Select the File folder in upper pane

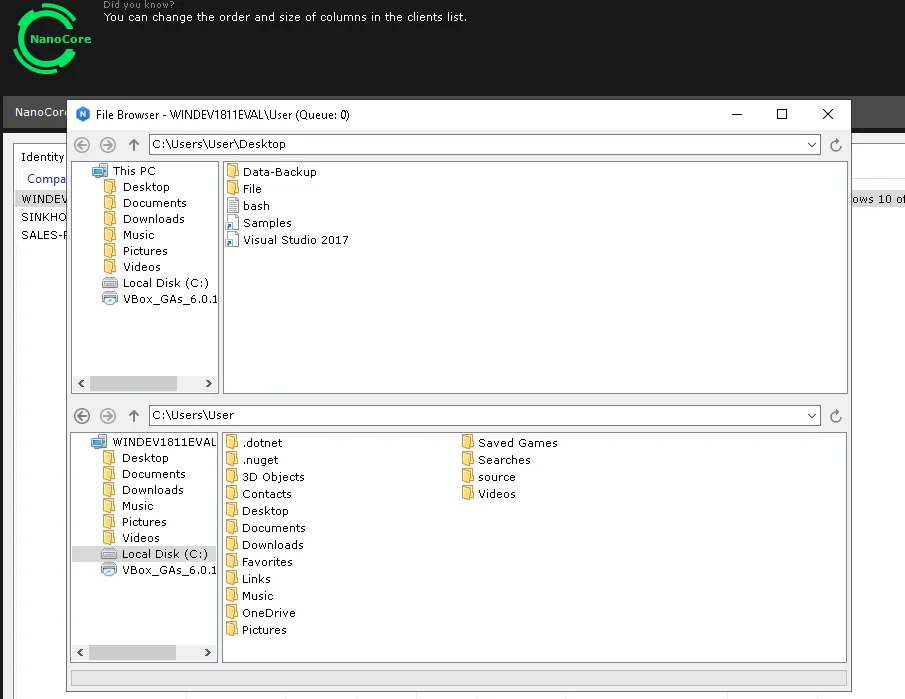244,189
